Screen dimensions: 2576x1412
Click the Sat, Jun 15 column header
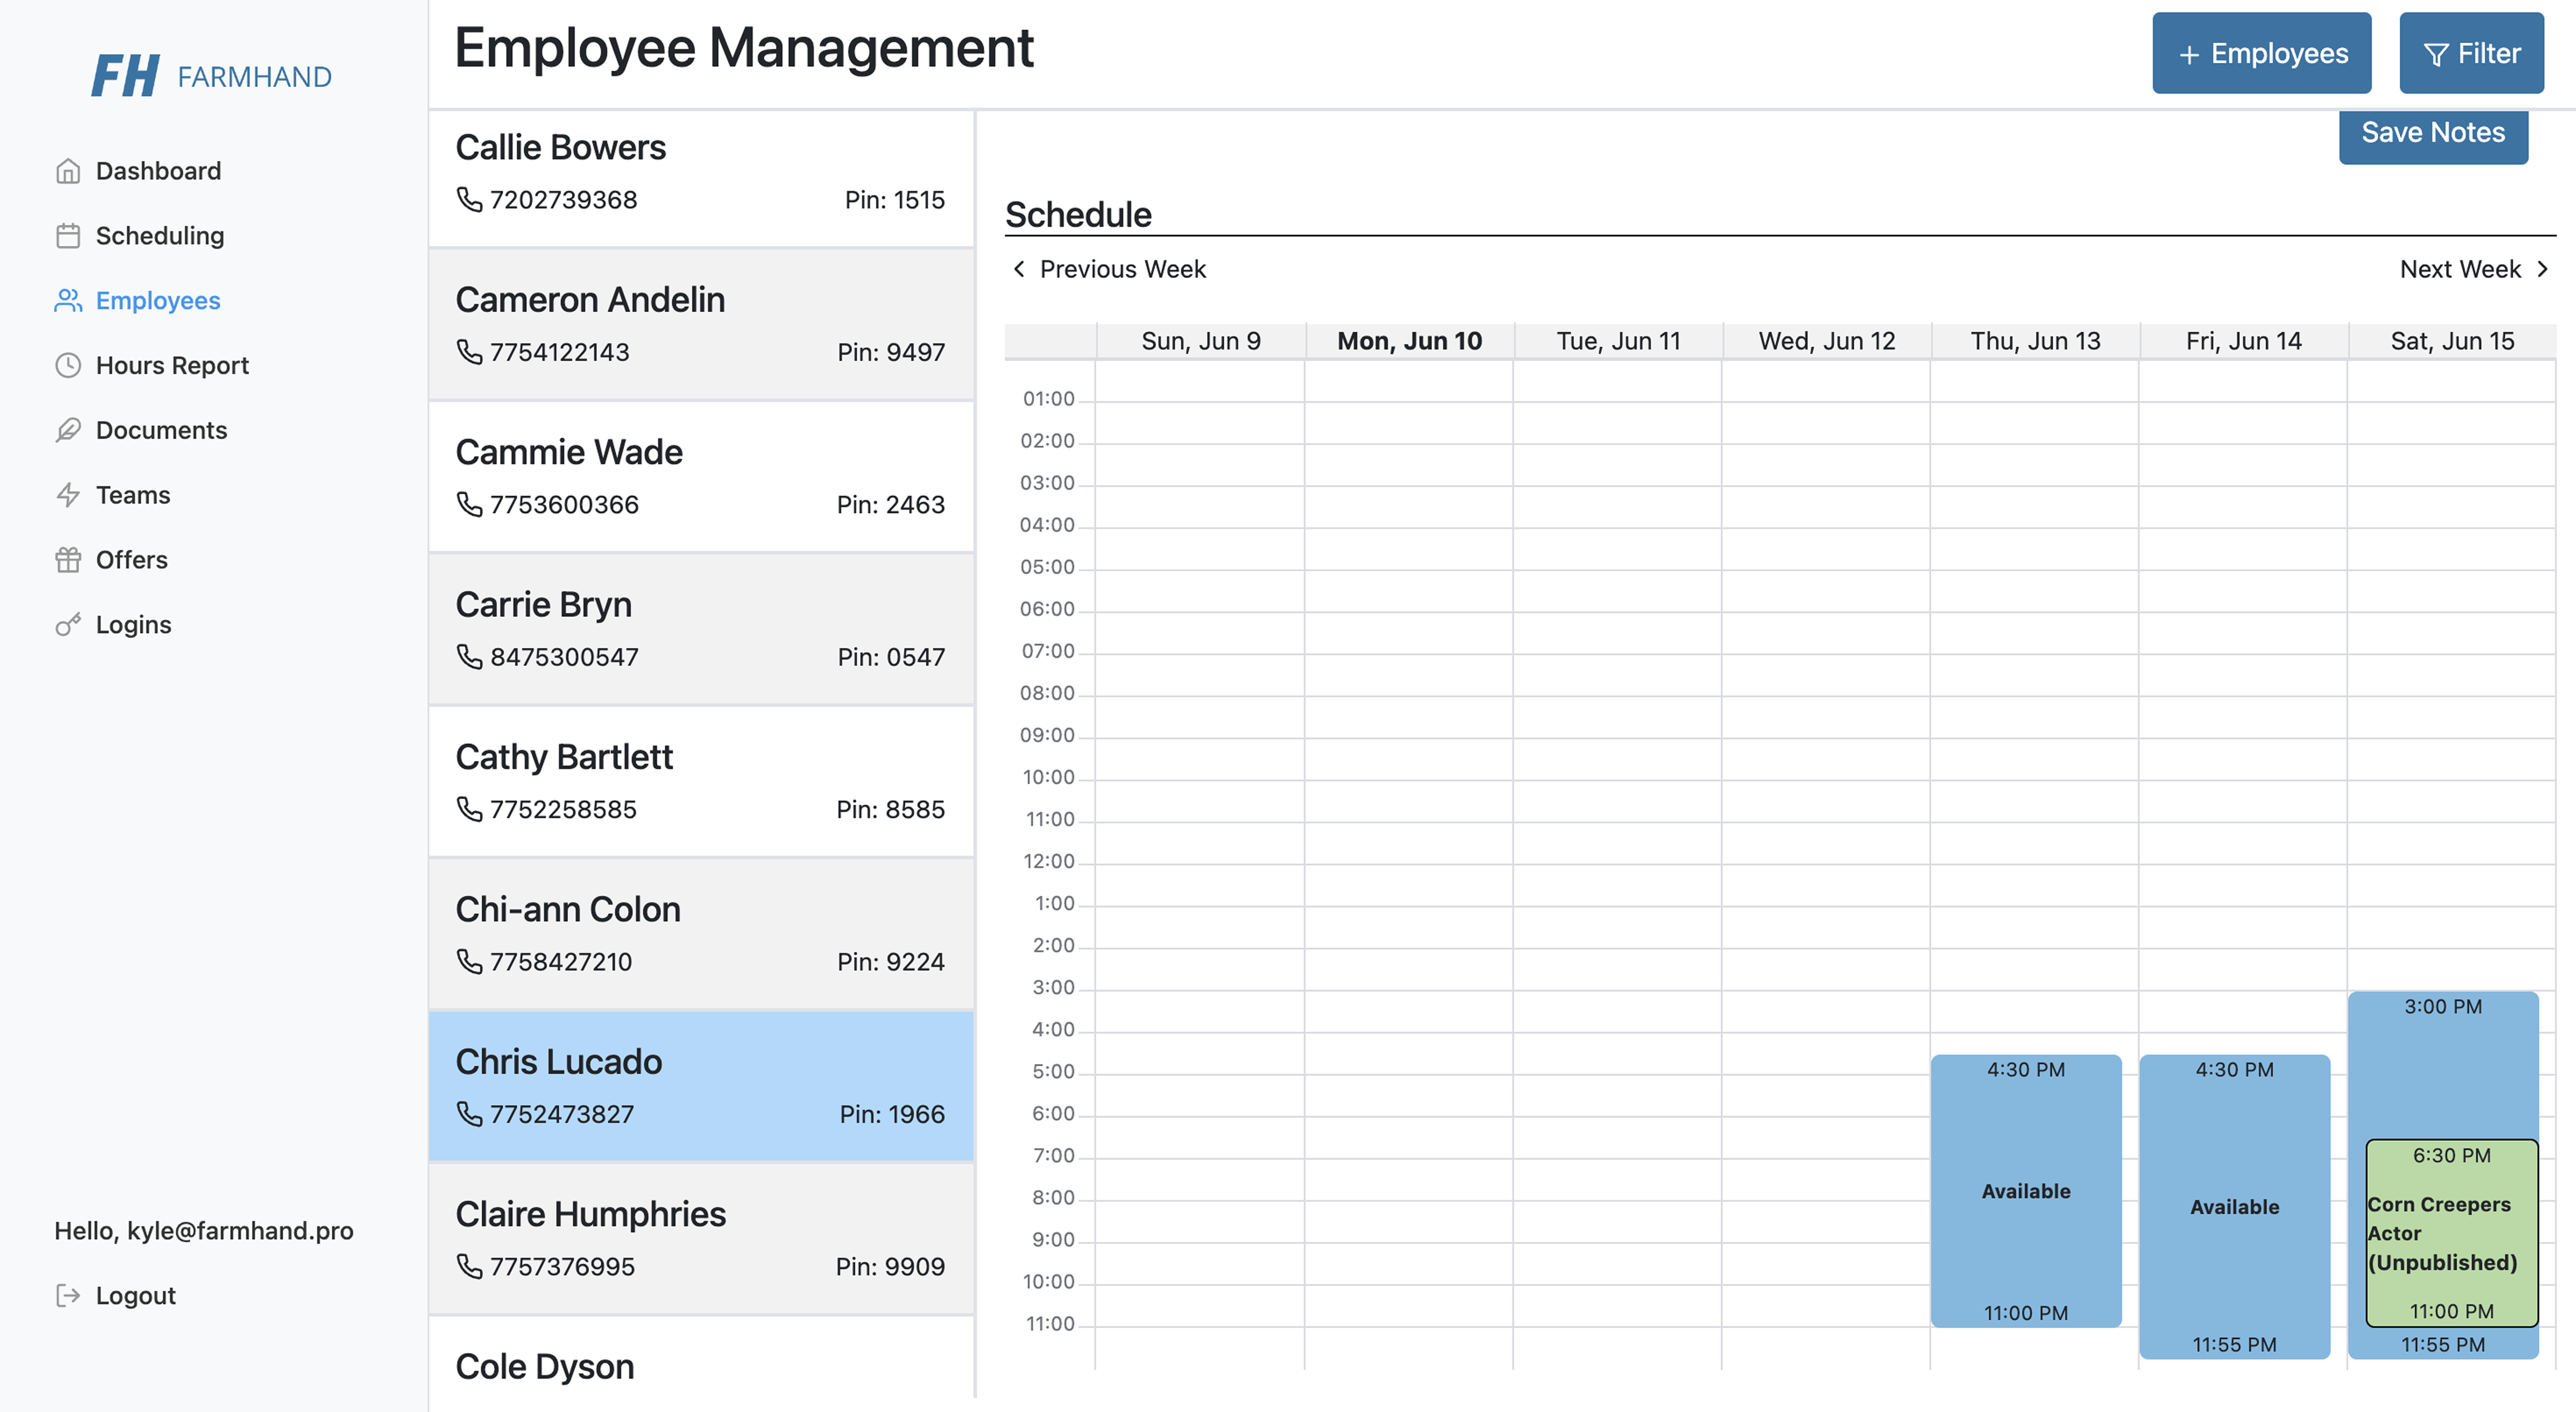(x=2452, y=341)
